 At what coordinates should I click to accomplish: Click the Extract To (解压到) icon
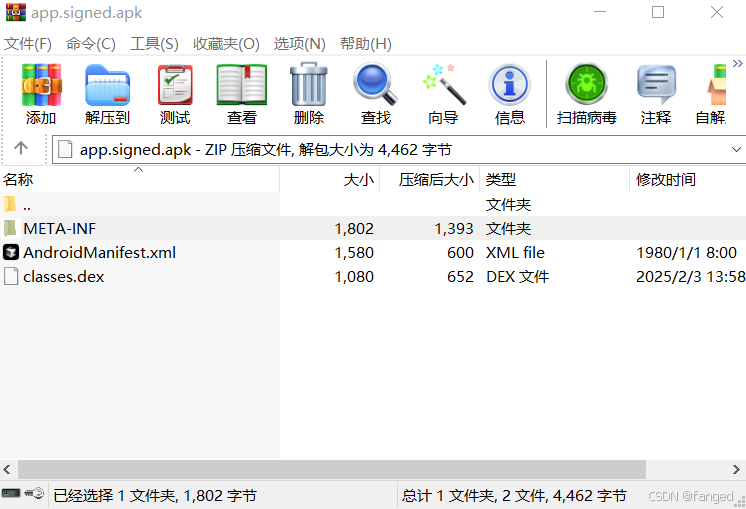pyautogui.click(x=108, y=85)
